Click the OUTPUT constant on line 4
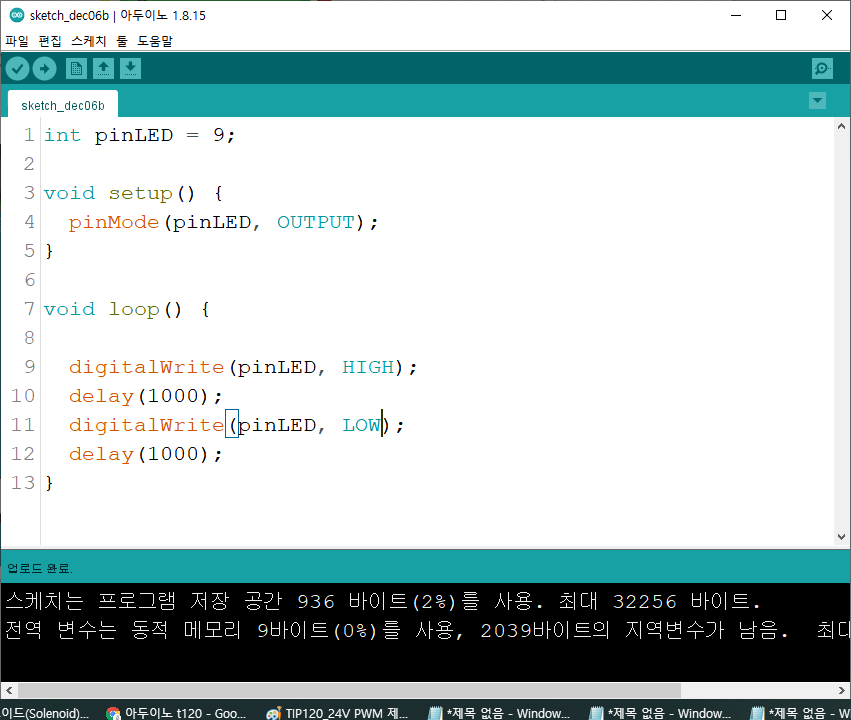The height and width of the screenshot is (720, 851). (316, 222)
